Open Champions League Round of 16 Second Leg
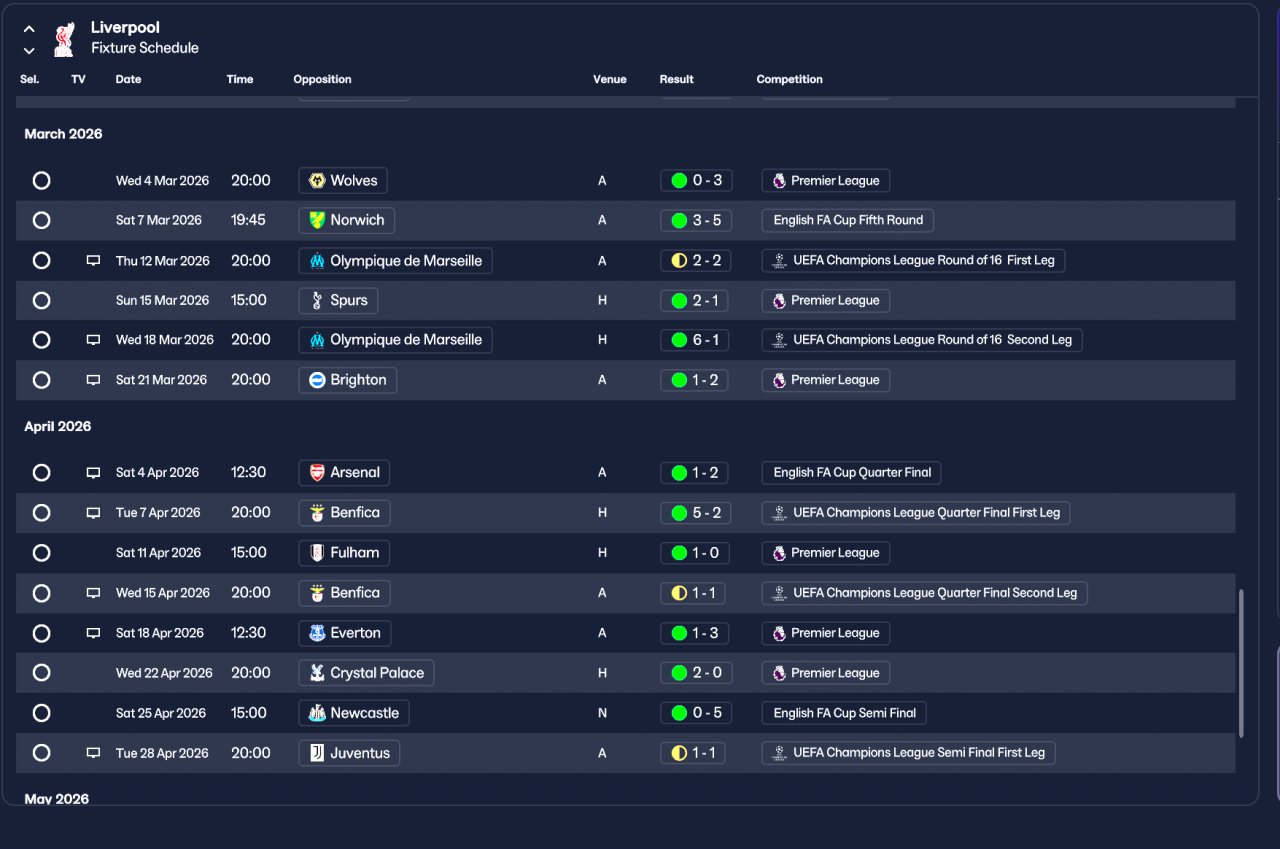This screenshot has width=1280, height=849. [x=922, y=340]
